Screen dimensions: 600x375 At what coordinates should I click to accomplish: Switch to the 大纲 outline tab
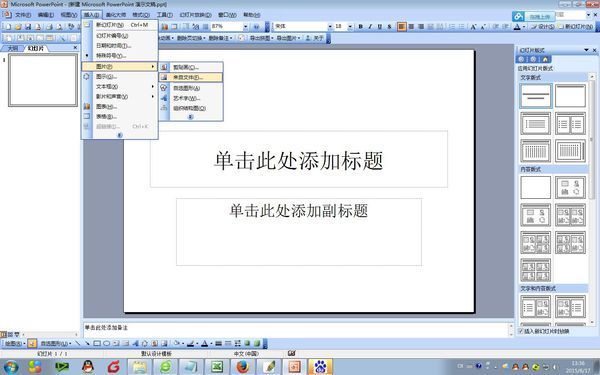pos(13,48)
